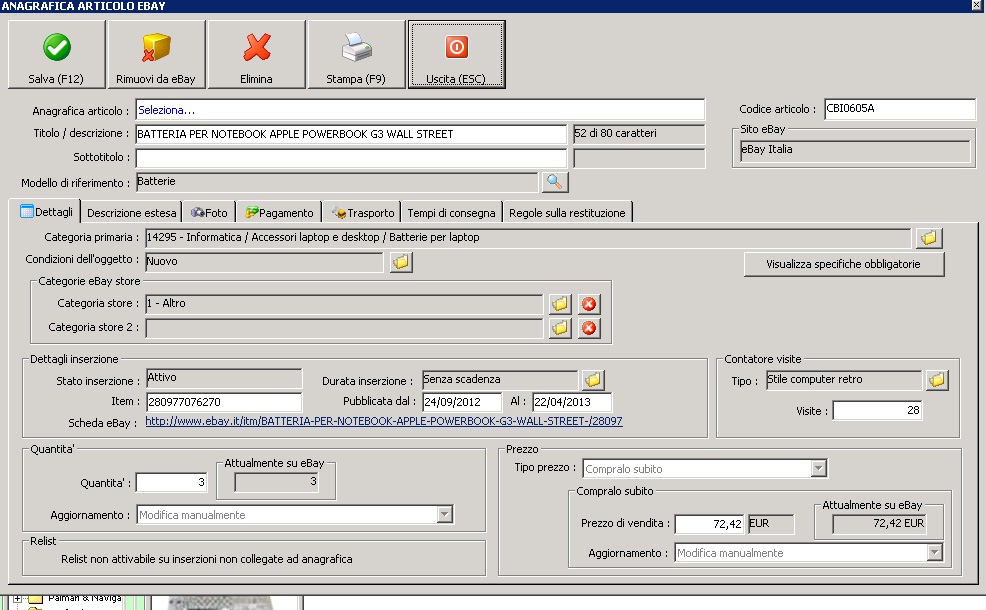
Task: Click the Prezzo di vendita field
Action: coord(709,523)
